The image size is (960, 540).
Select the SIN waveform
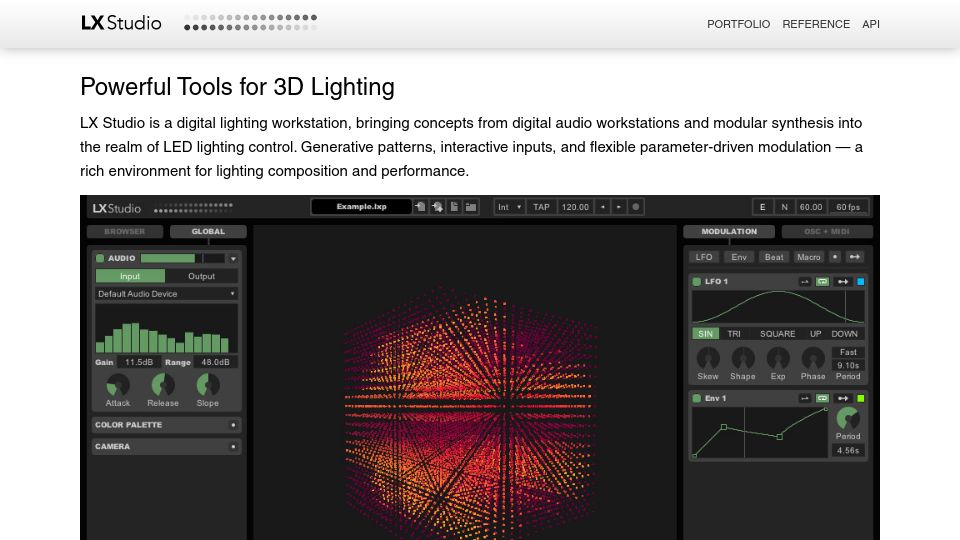(705, 334)
